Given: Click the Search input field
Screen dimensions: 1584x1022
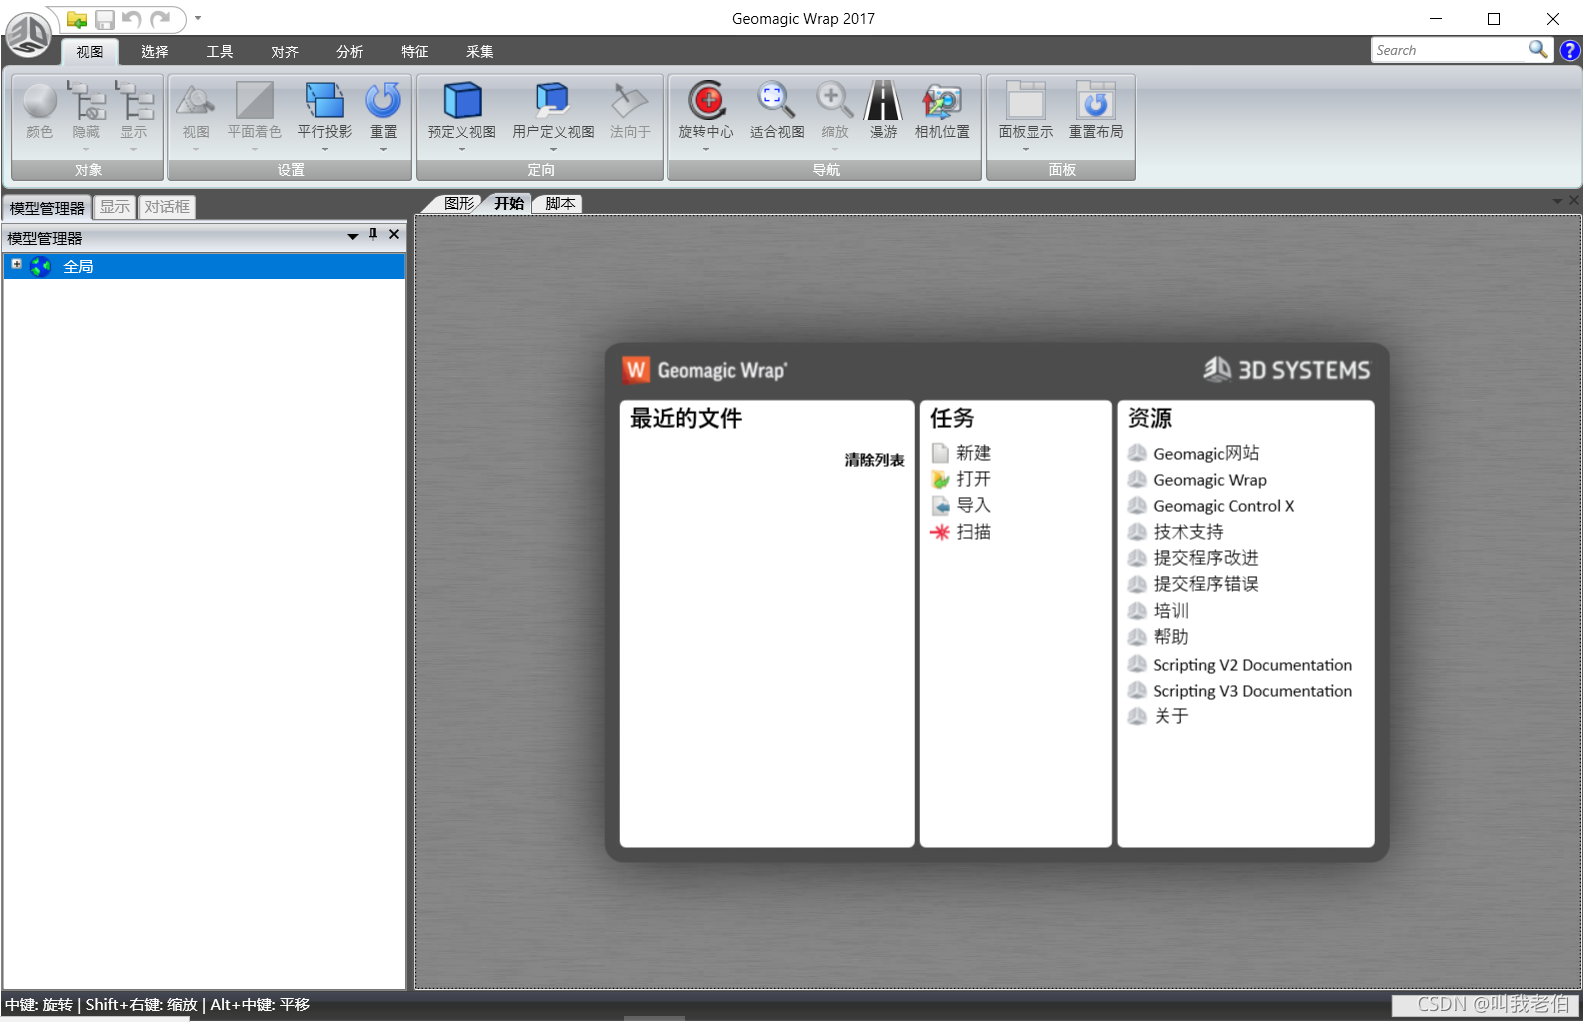Looking at the screenshot, I should [x=1450, y=50].
